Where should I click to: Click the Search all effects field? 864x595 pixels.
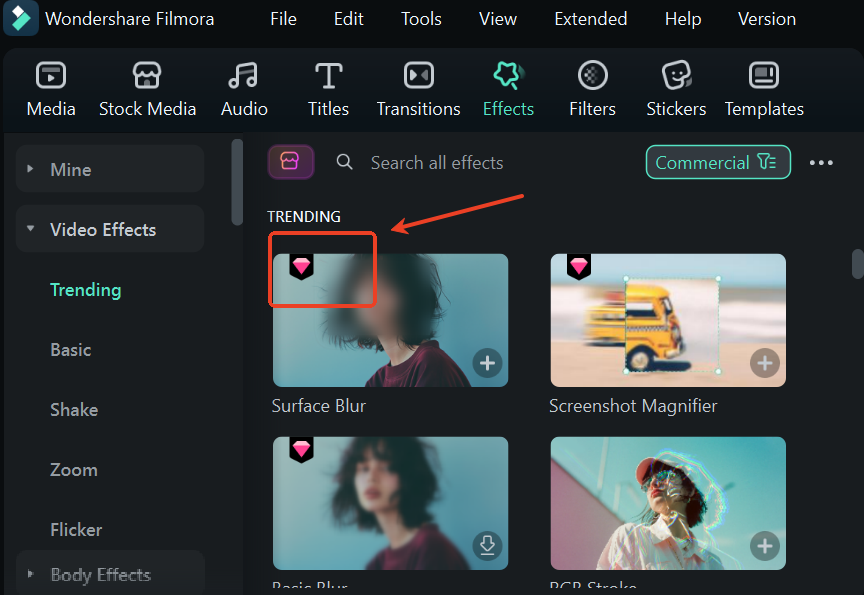[x=437, y=162]
